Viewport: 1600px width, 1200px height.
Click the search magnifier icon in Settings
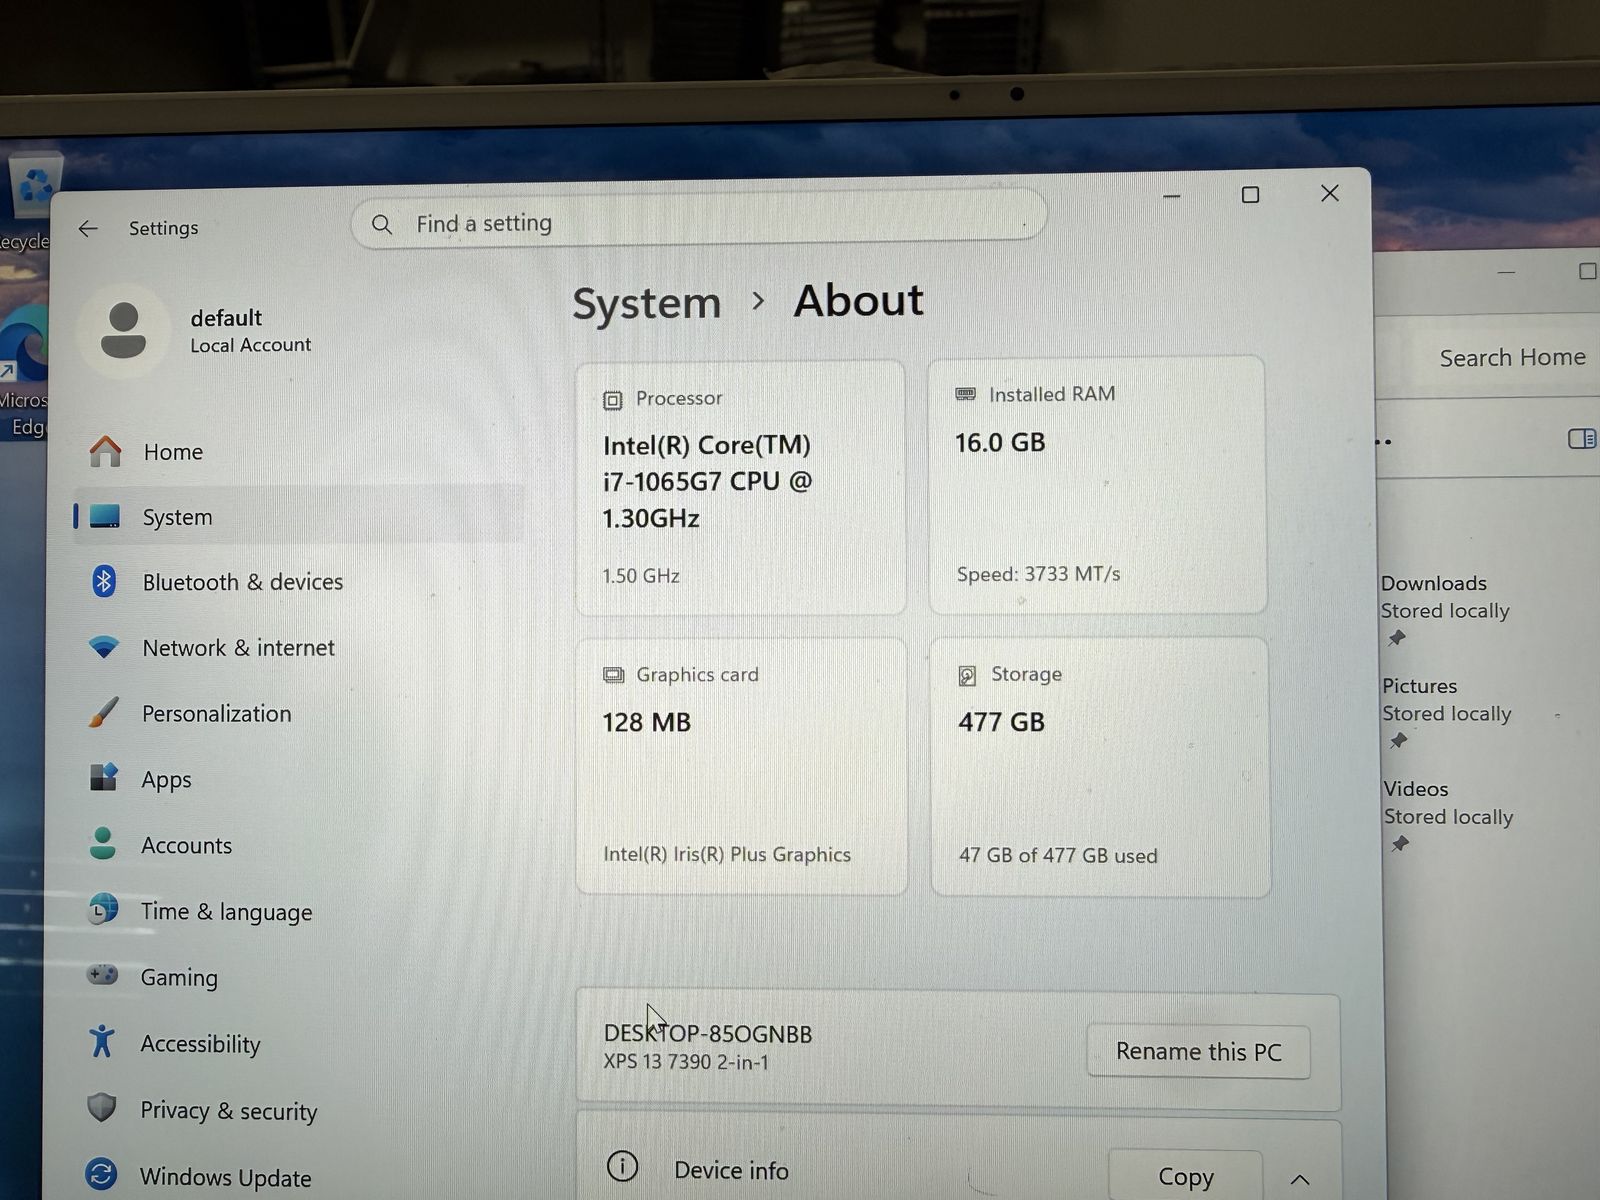[x=382, y=224]
